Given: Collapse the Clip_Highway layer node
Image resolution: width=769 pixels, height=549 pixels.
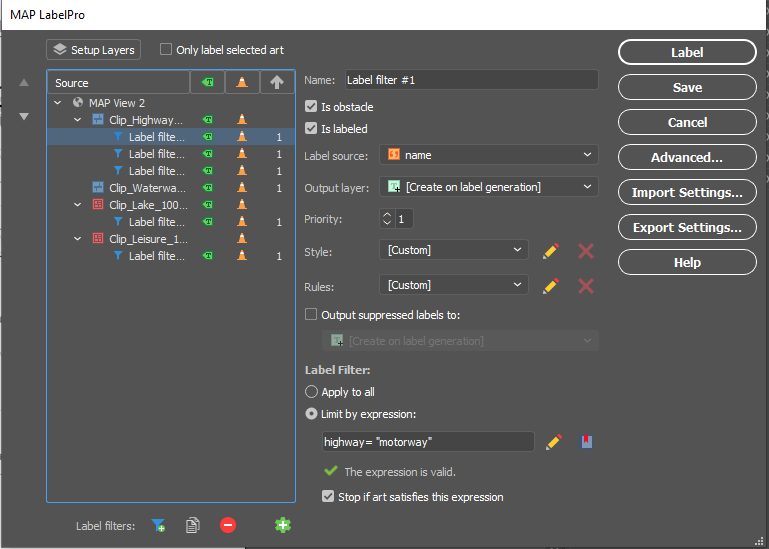Looking at the screenshot, I should pyautogui.click(x=77, y=120).
